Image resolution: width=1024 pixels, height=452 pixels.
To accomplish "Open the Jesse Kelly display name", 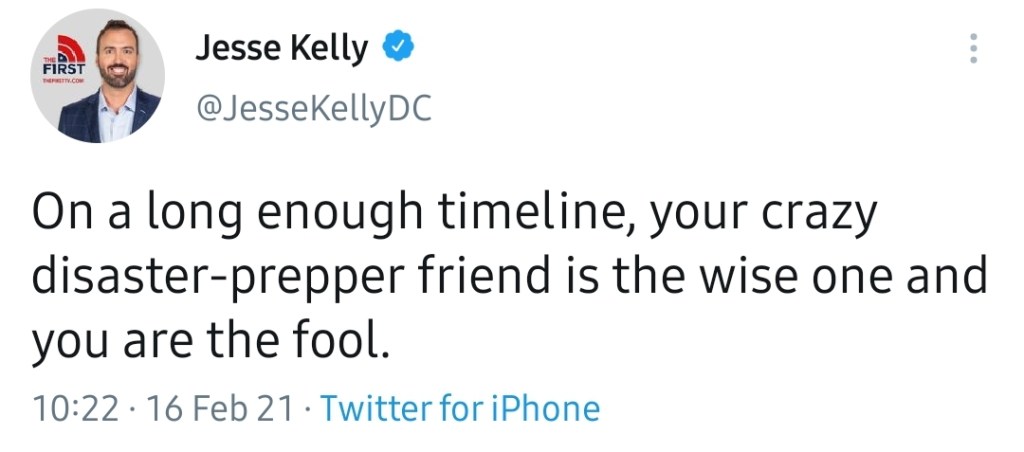I will click(281, 47).
